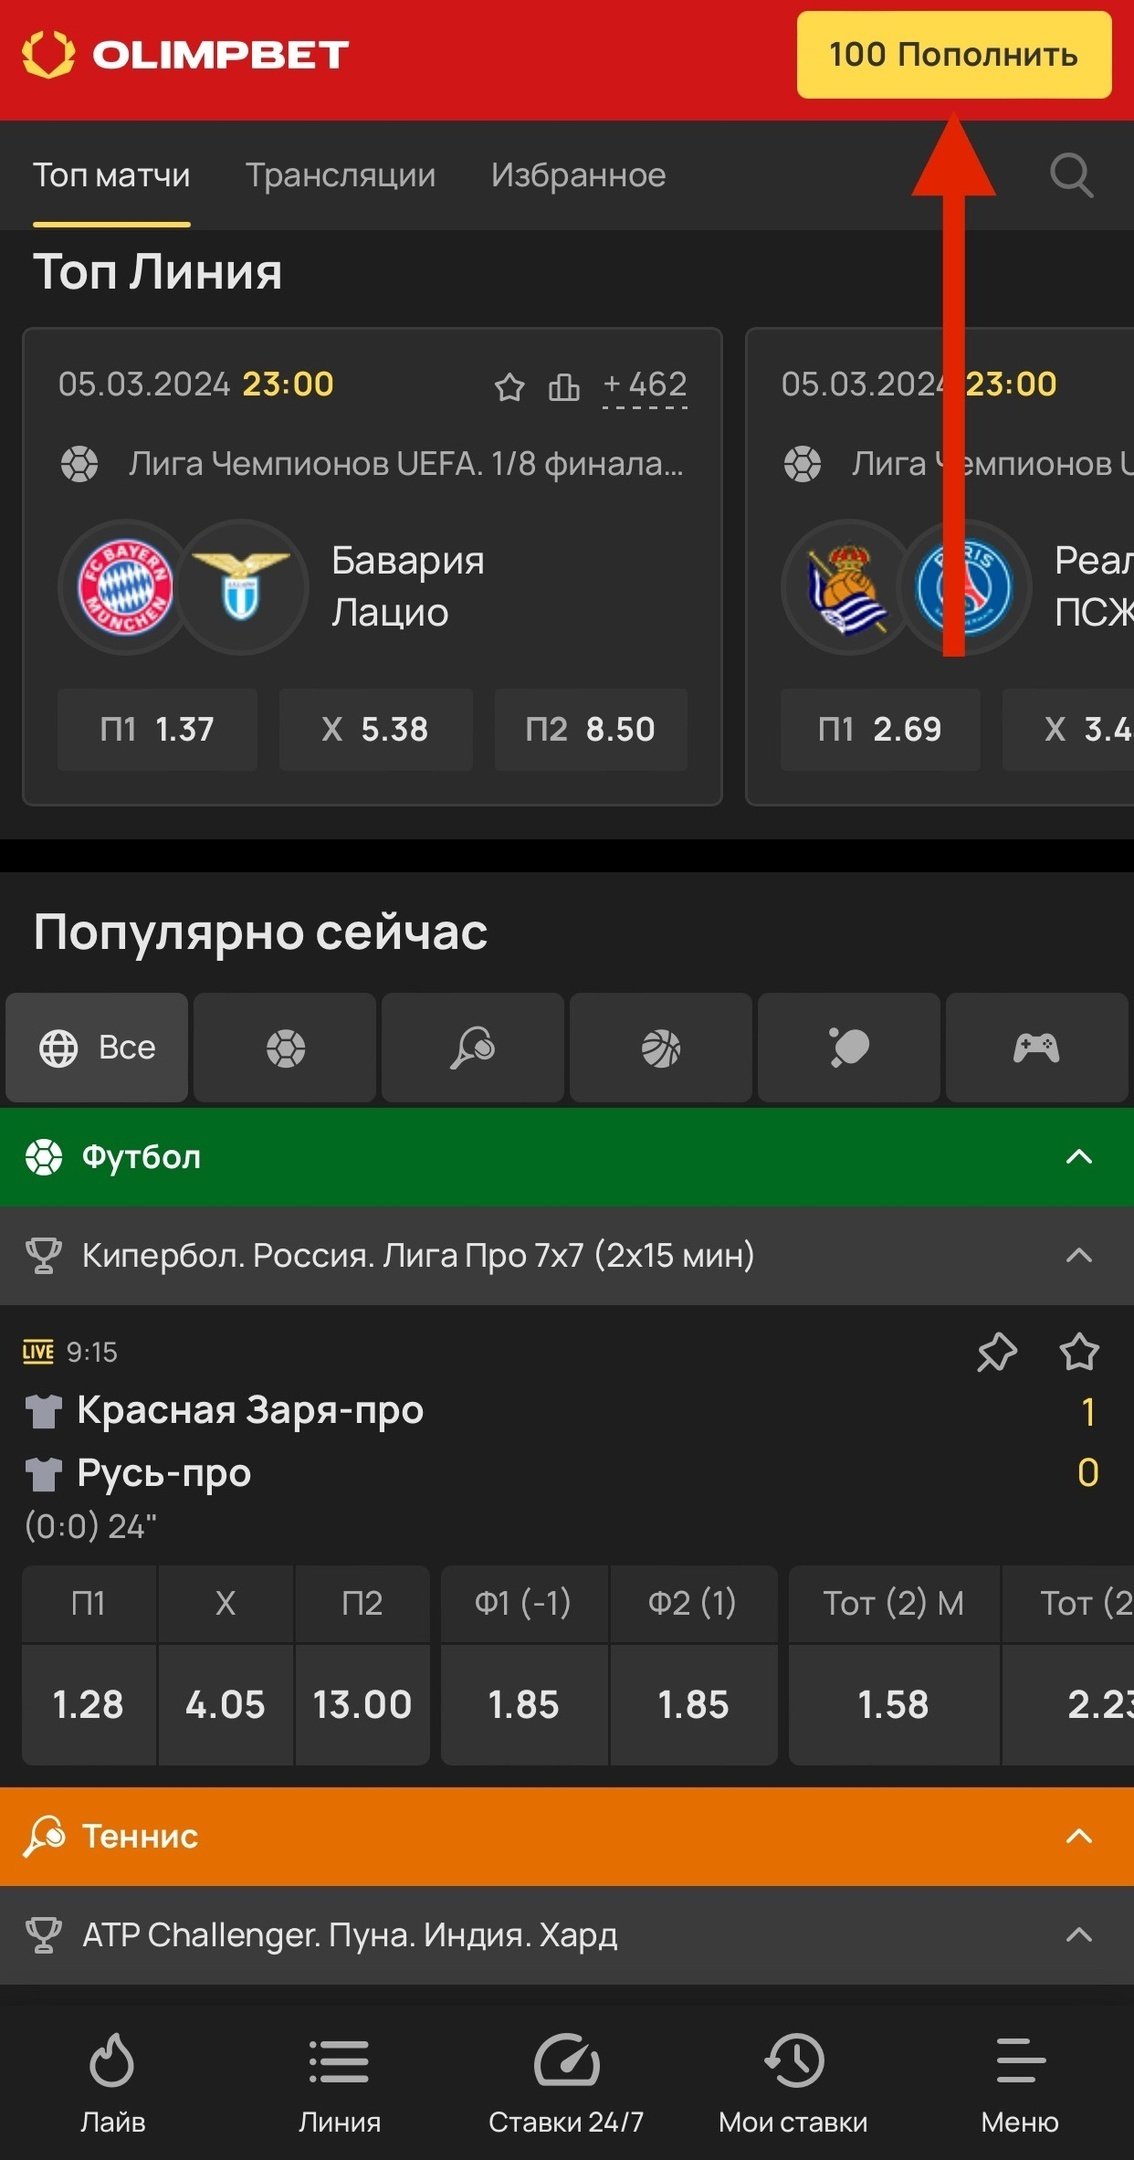Filter popular events by football icon
This screenshot has height=2160, width=1134.
(x=285, y=1048)
